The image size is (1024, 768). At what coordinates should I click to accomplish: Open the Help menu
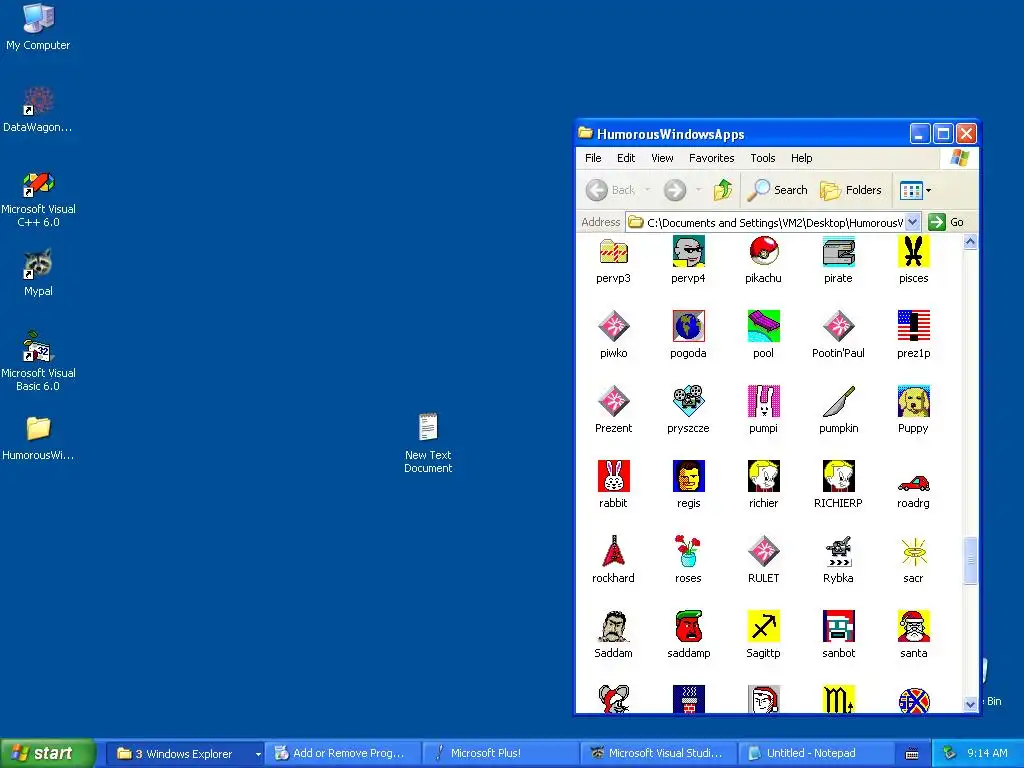801,158
